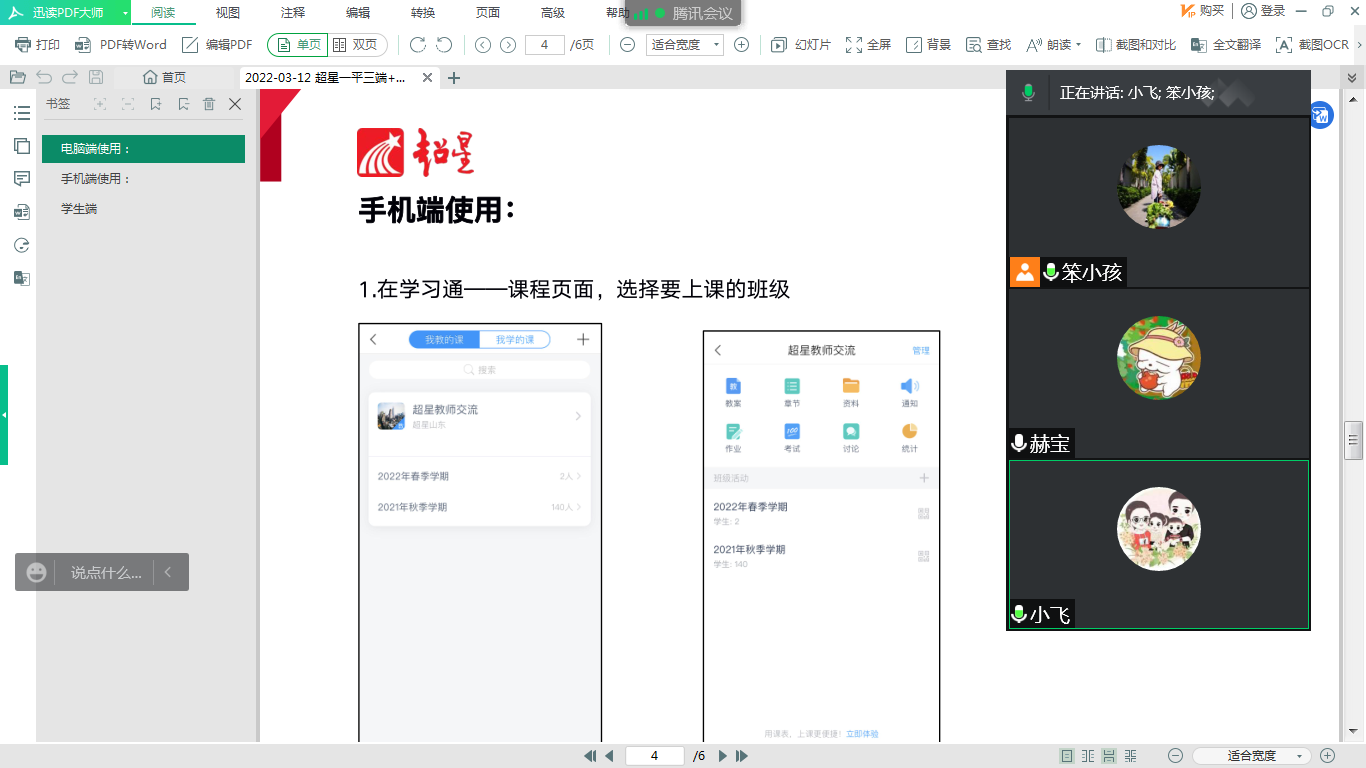Open the 页面 menu tab

pyautogui.click(x=488, y=13)
